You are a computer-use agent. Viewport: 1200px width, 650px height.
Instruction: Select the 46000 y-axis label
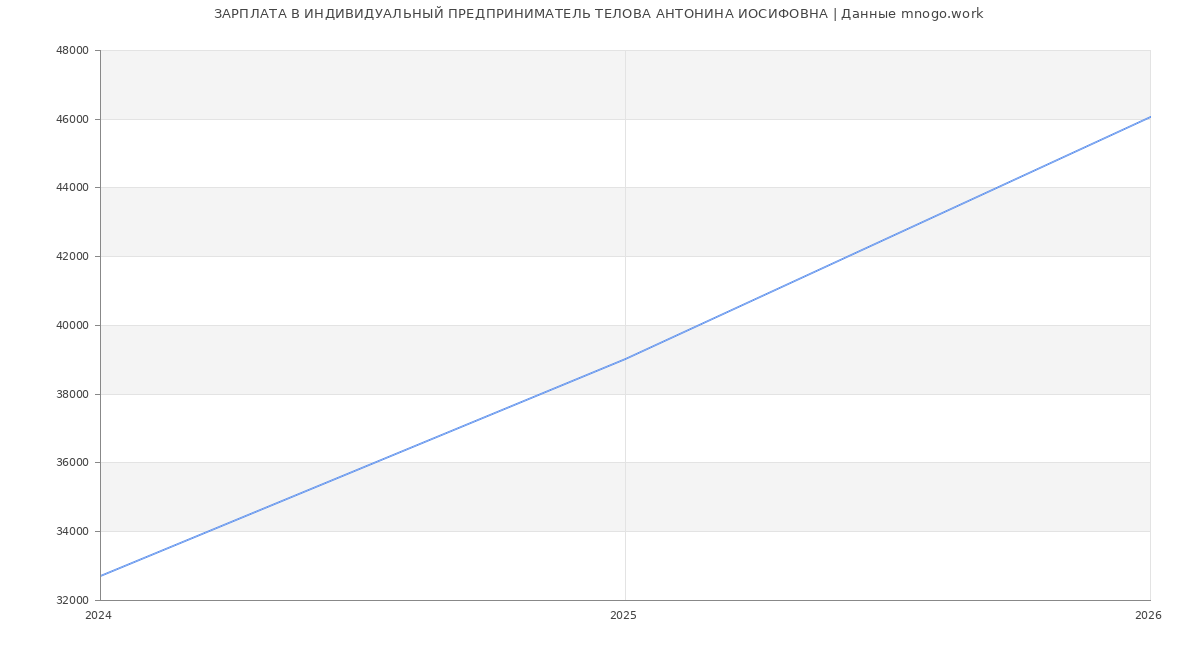coord(72,119)
